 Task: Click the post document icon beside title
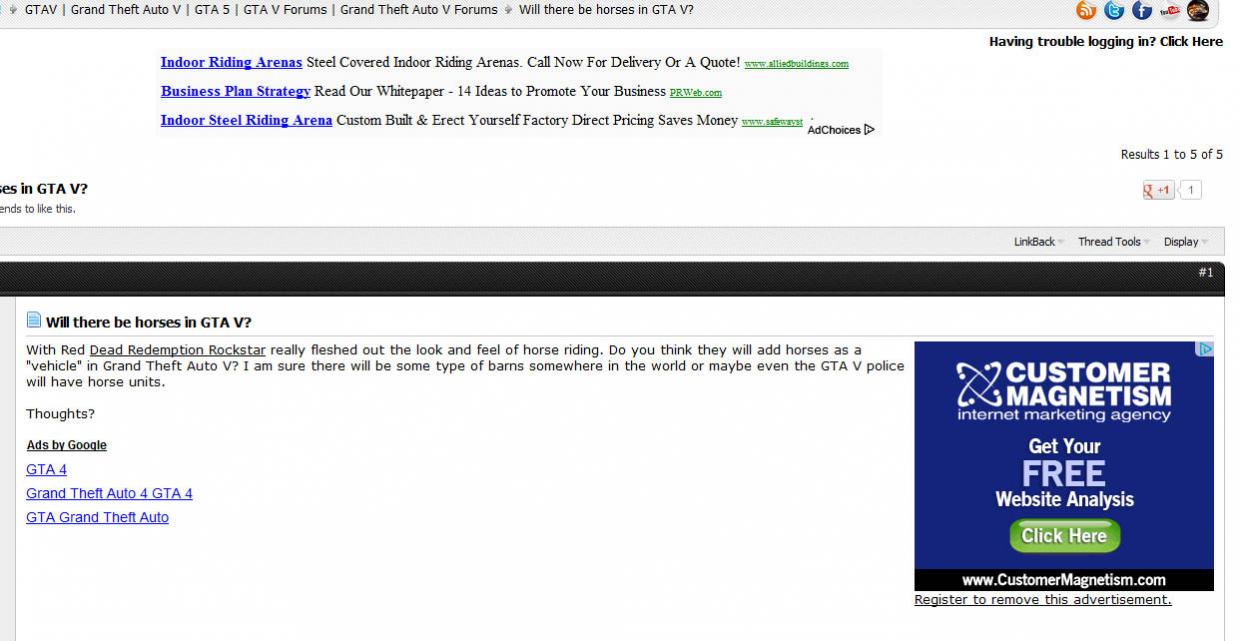pos(34,321)
